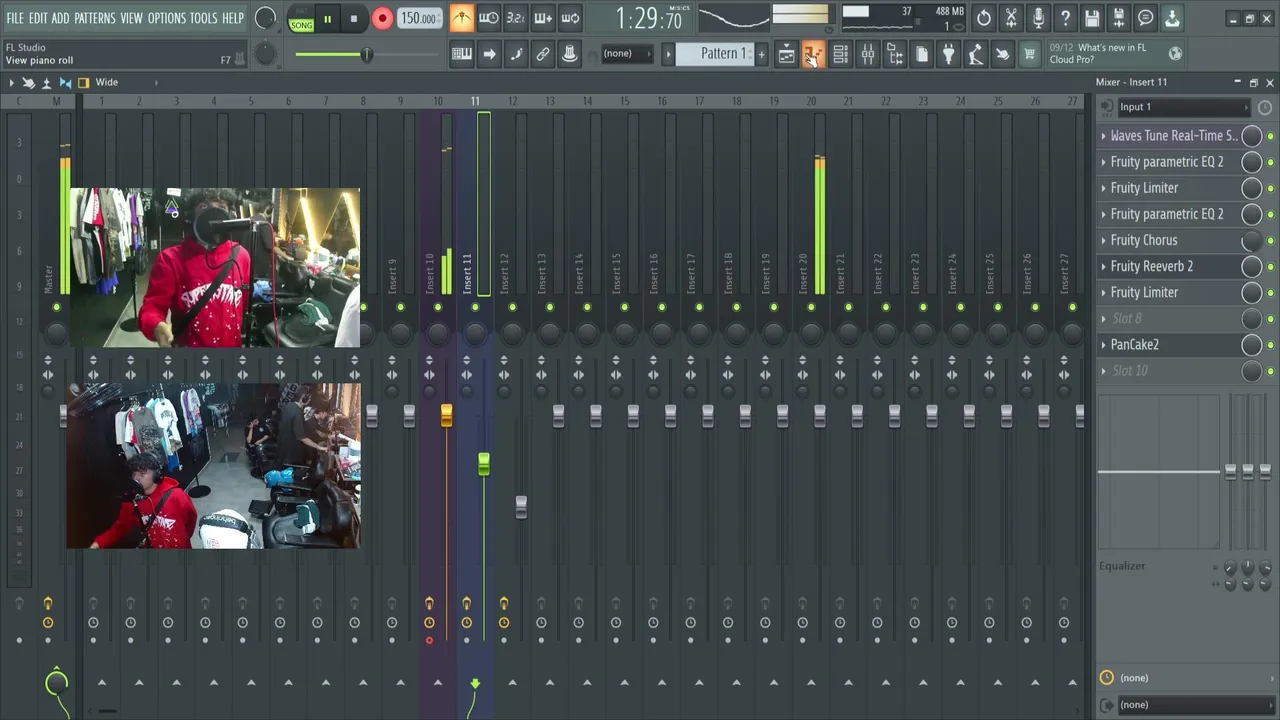
Task: Enable typing keyboard to piano icon
Action: (462, 54)
